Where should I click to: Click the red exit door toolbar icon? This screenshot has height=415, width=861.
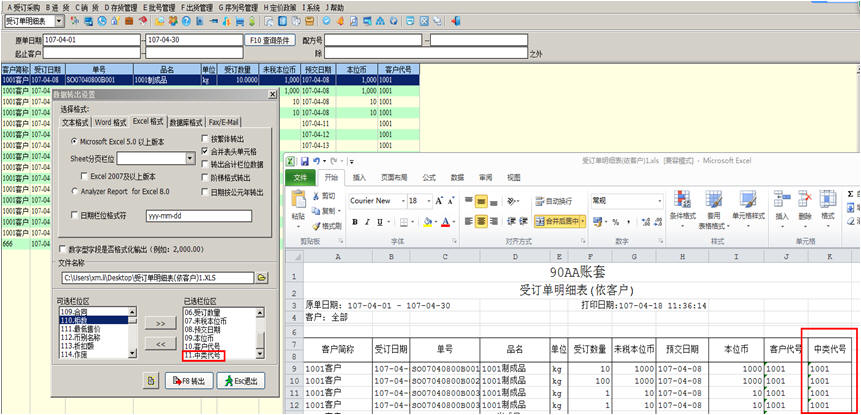[455, 21]
